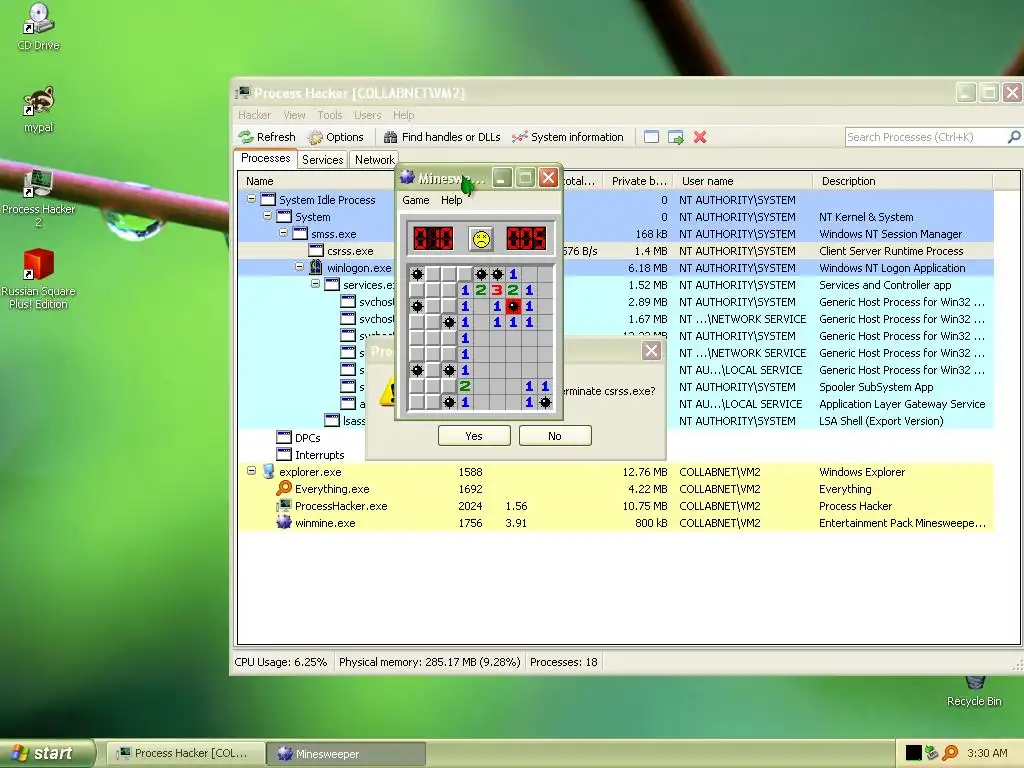The image size is (1024, 768).
Task: Select the ProcessHacker.exe process row
Action: click(x=615, y=505)
